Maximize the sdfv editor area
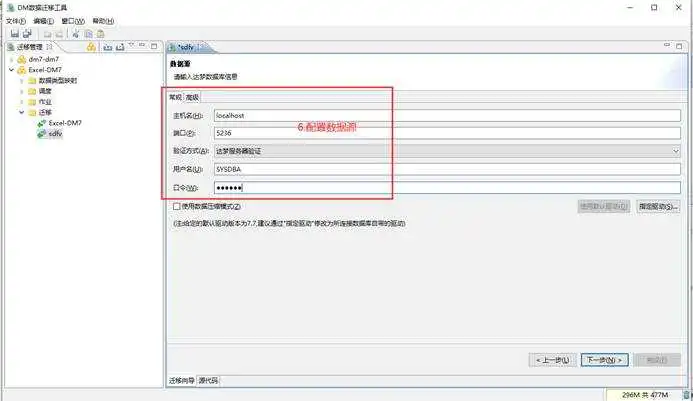The height and width of the screenshot is (401, 693). (x=679, y=46)
